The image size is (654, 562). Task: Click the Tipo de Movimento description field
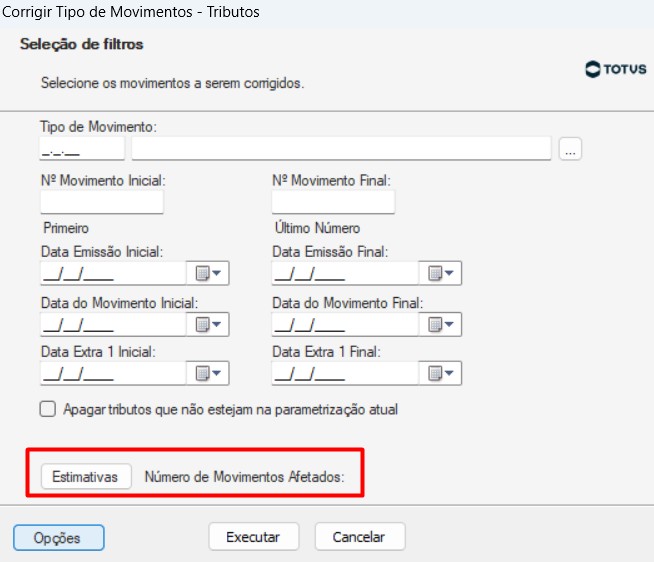[x=342, y=149]
